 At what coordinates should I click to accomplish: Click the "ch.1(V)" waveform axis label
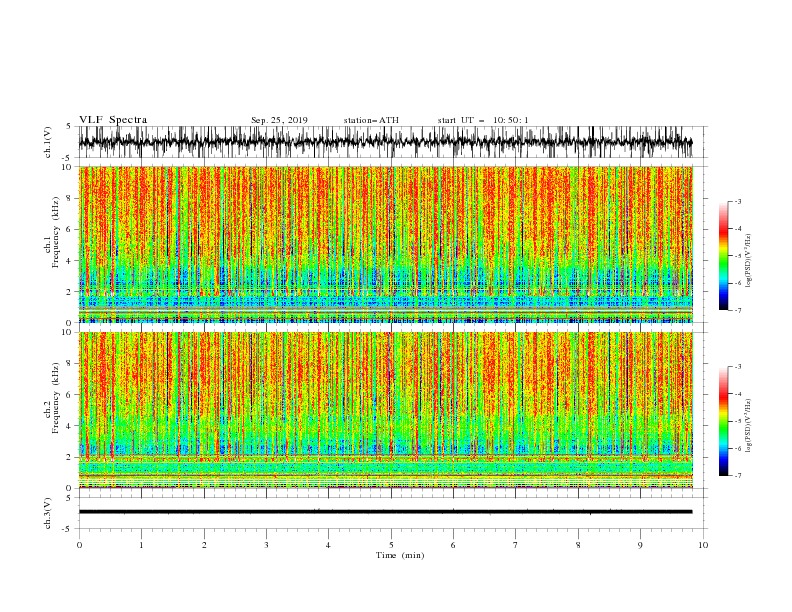tap(48, 142)
